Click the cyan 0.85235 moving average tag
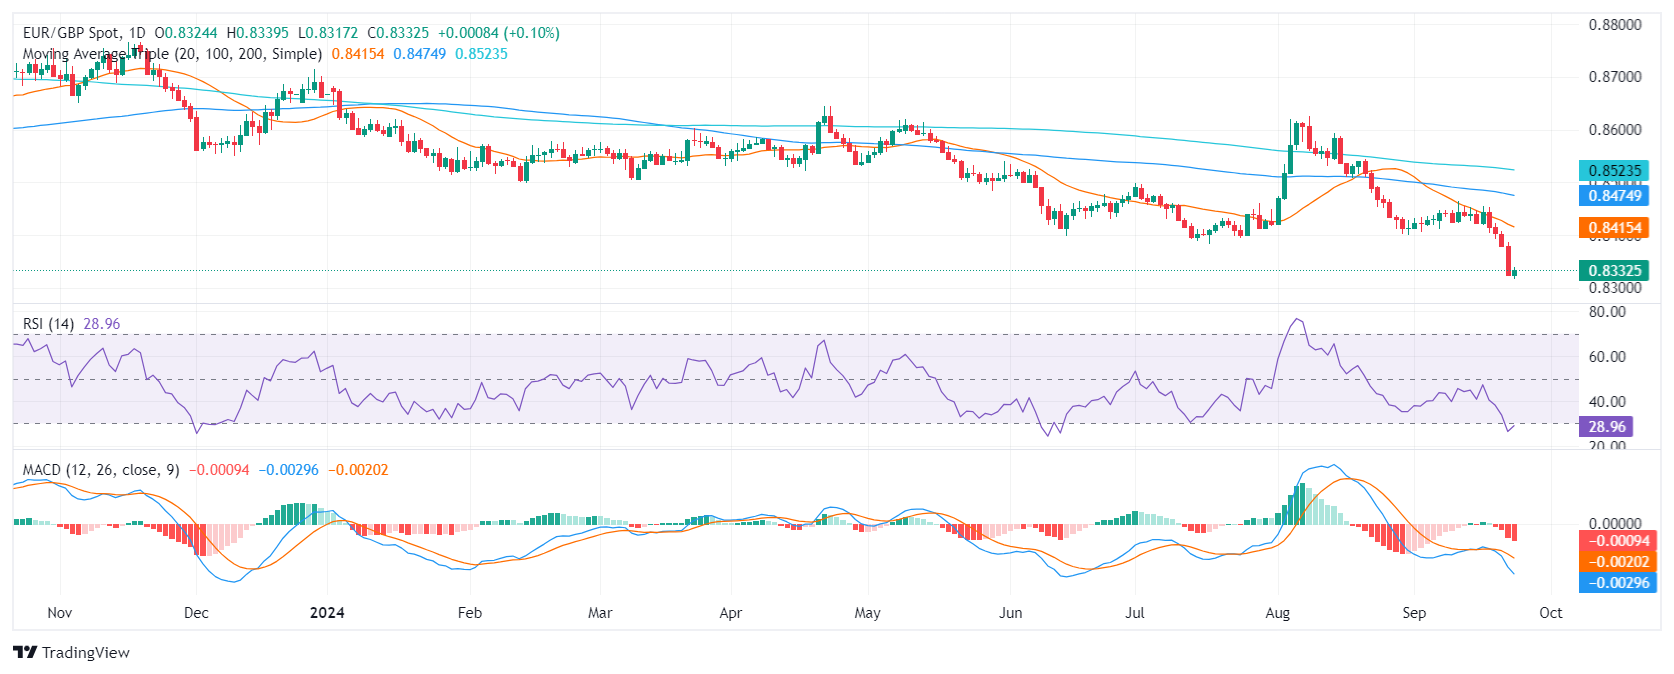This screenshot has width=1674, height=674. click(x=1614, y=170)
